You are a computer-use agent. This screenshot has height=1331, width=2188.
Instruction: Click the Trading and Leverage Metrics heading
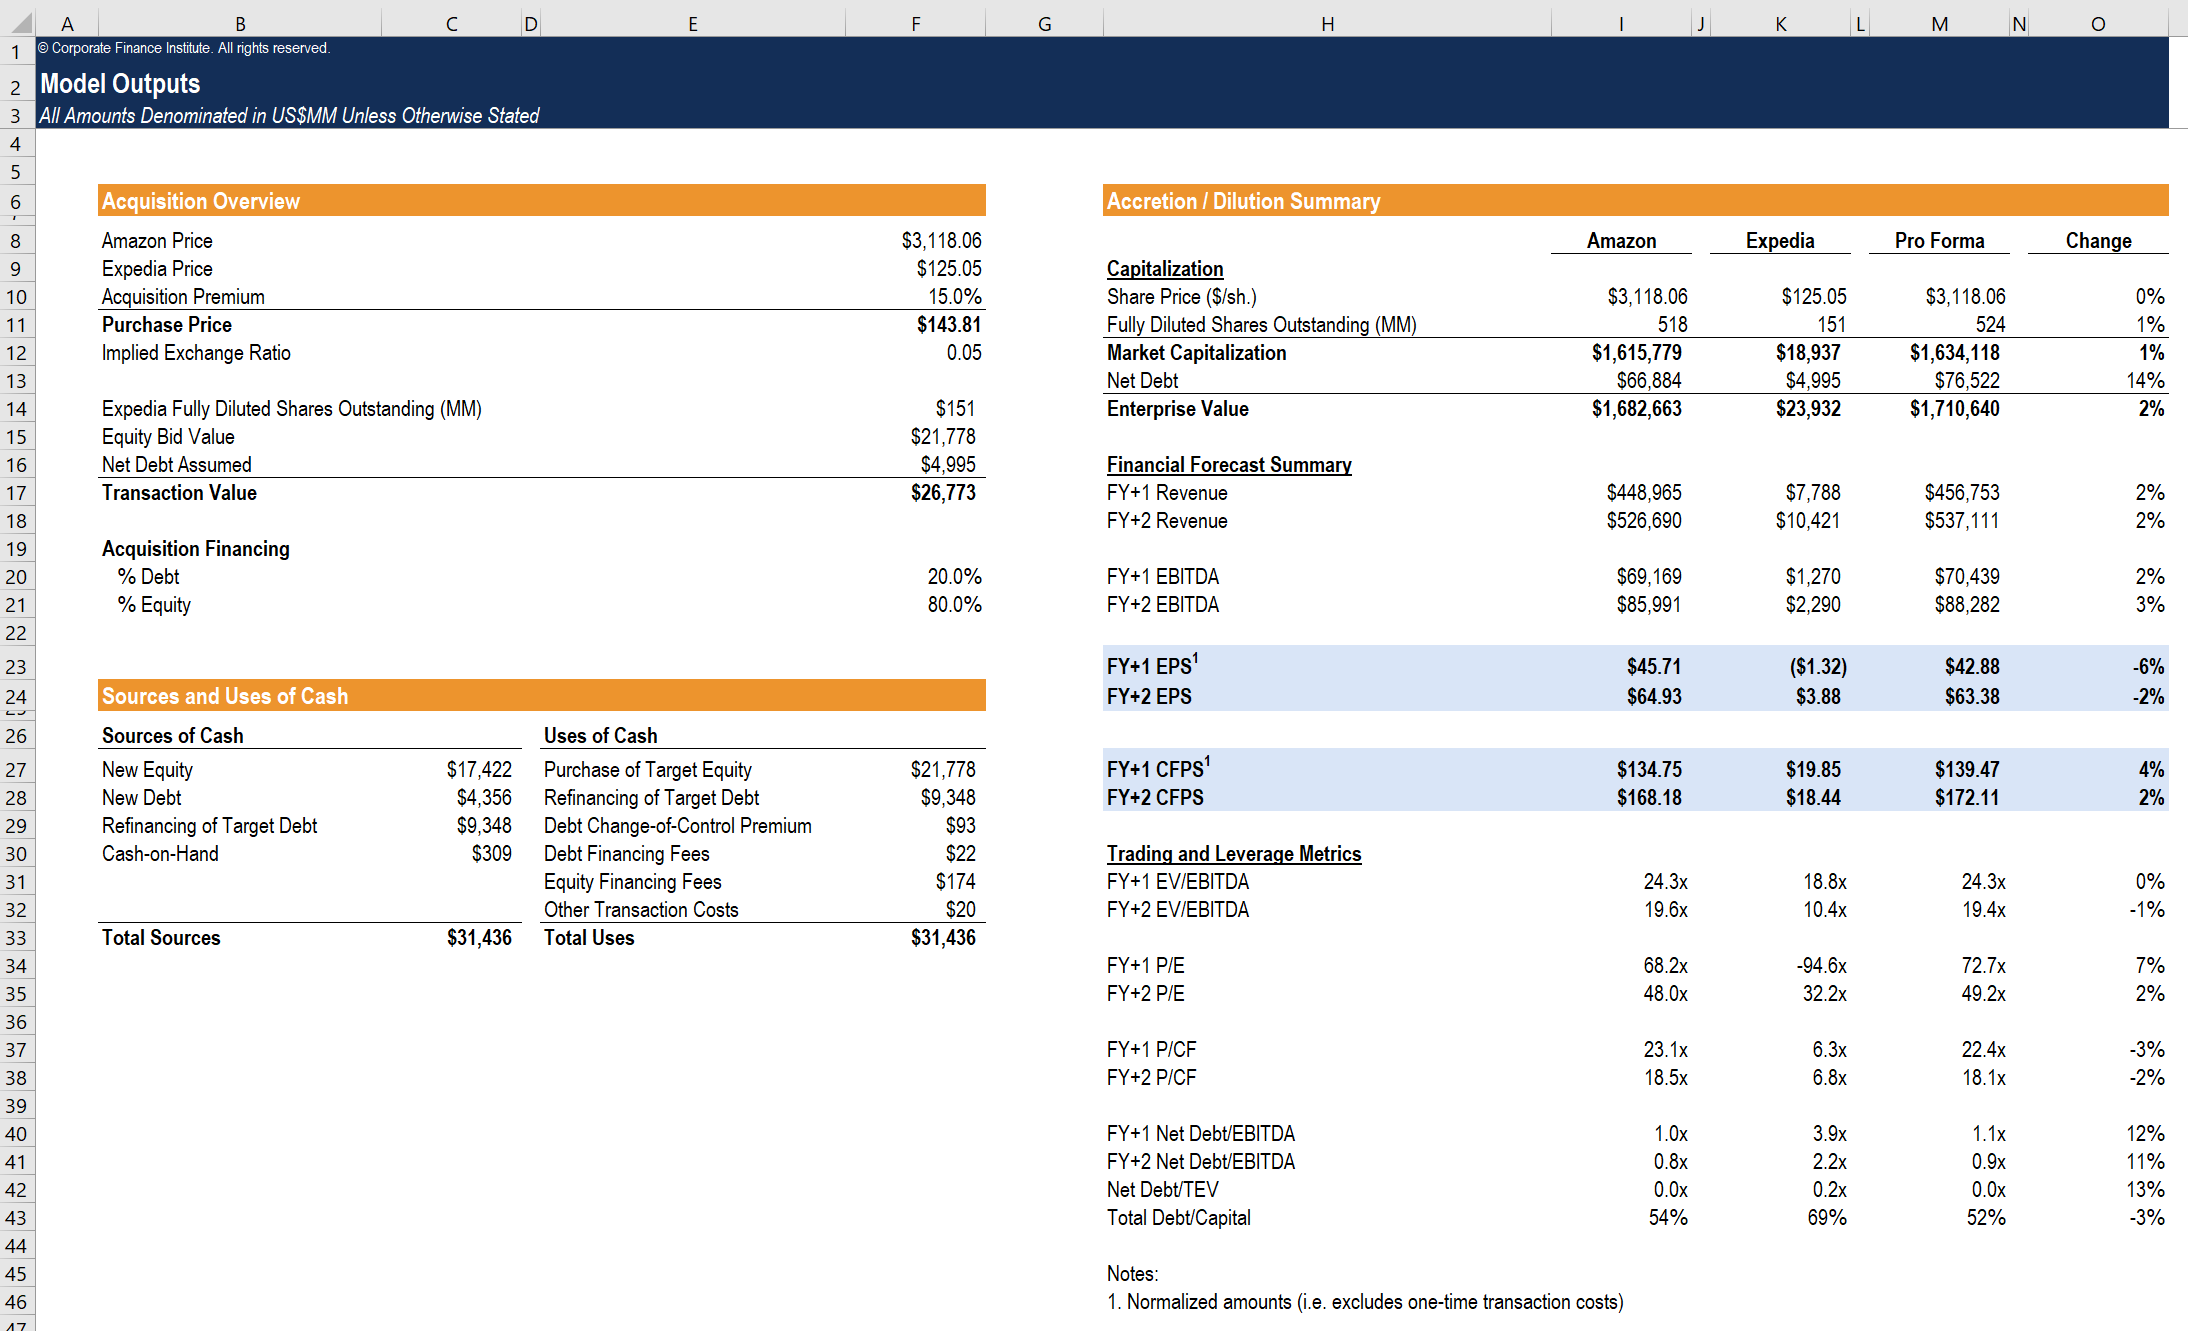[1233, 854]
